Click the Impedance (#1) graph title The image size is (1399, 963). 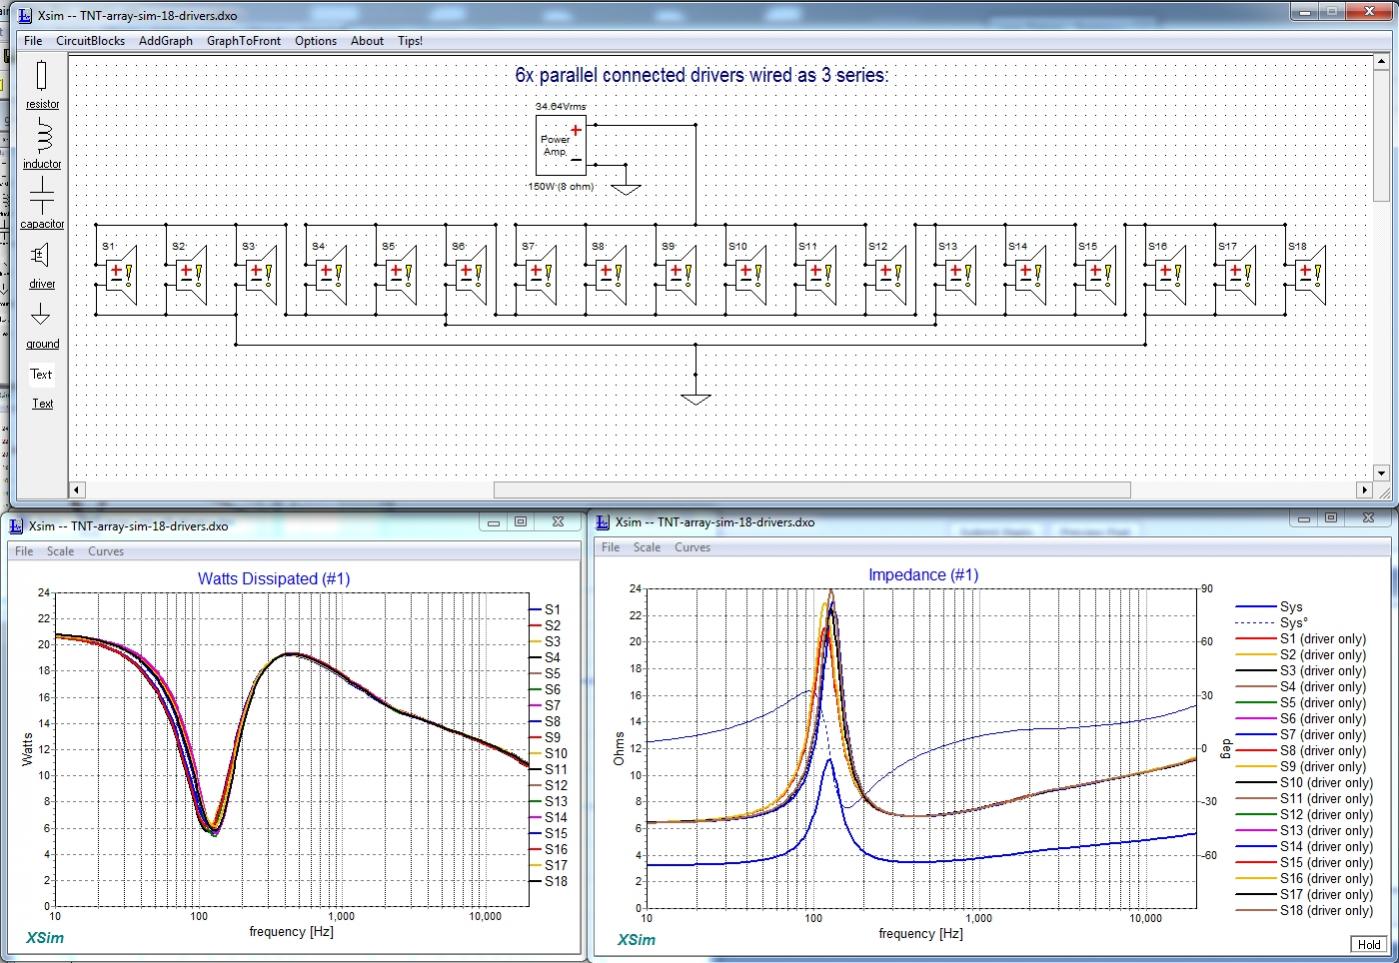[923, 574]
